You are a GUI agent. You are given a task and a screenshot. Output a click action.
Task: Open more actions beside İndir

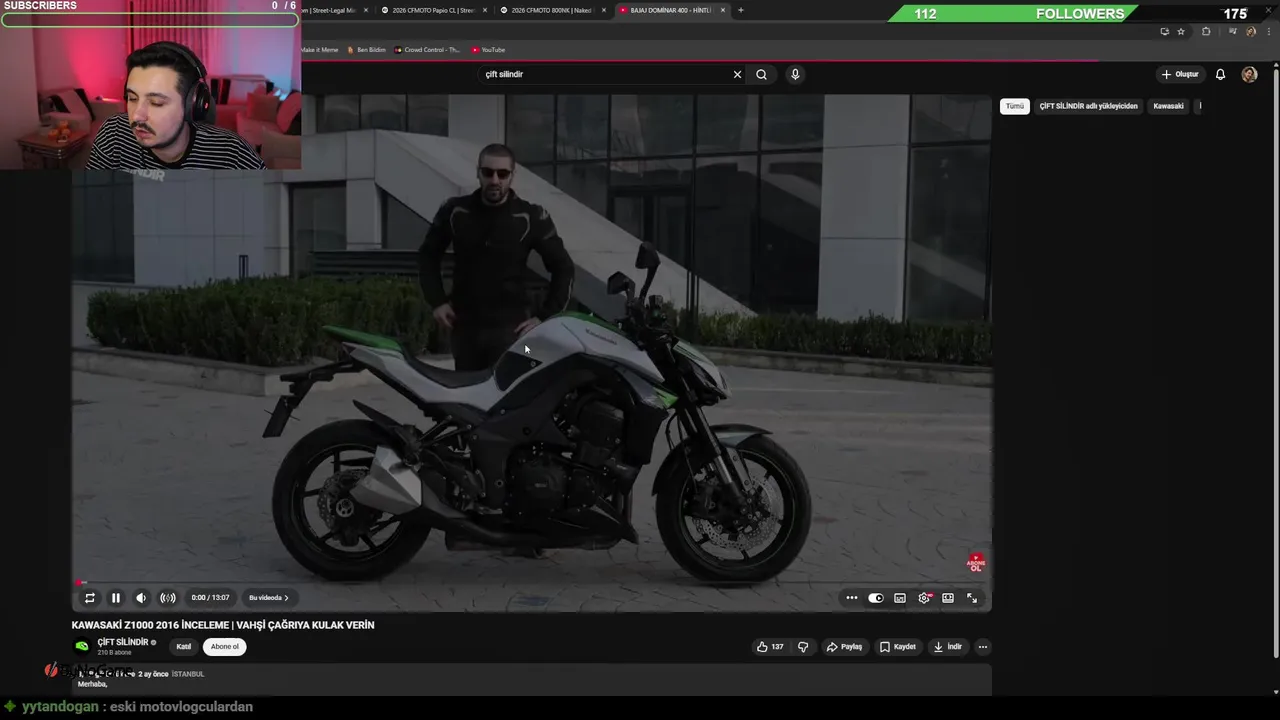983,647
